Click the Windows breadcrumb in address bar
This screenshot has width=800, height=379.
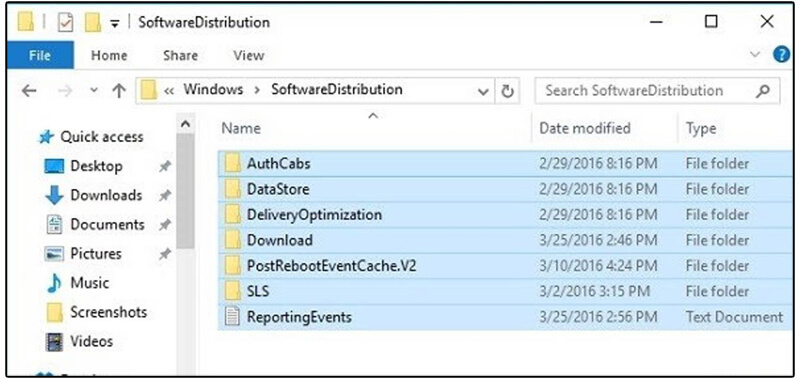[x=213, y=90]
